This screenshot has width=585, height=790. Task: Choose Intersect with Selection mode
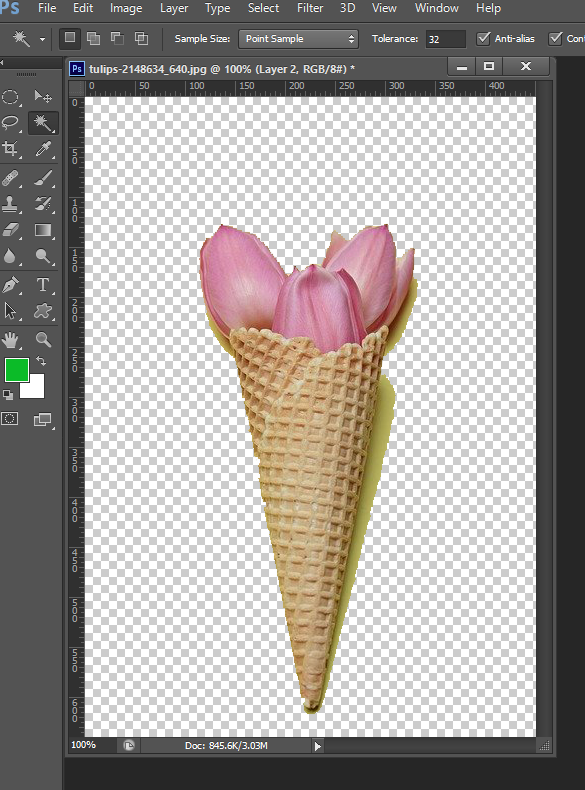[142, 39]
